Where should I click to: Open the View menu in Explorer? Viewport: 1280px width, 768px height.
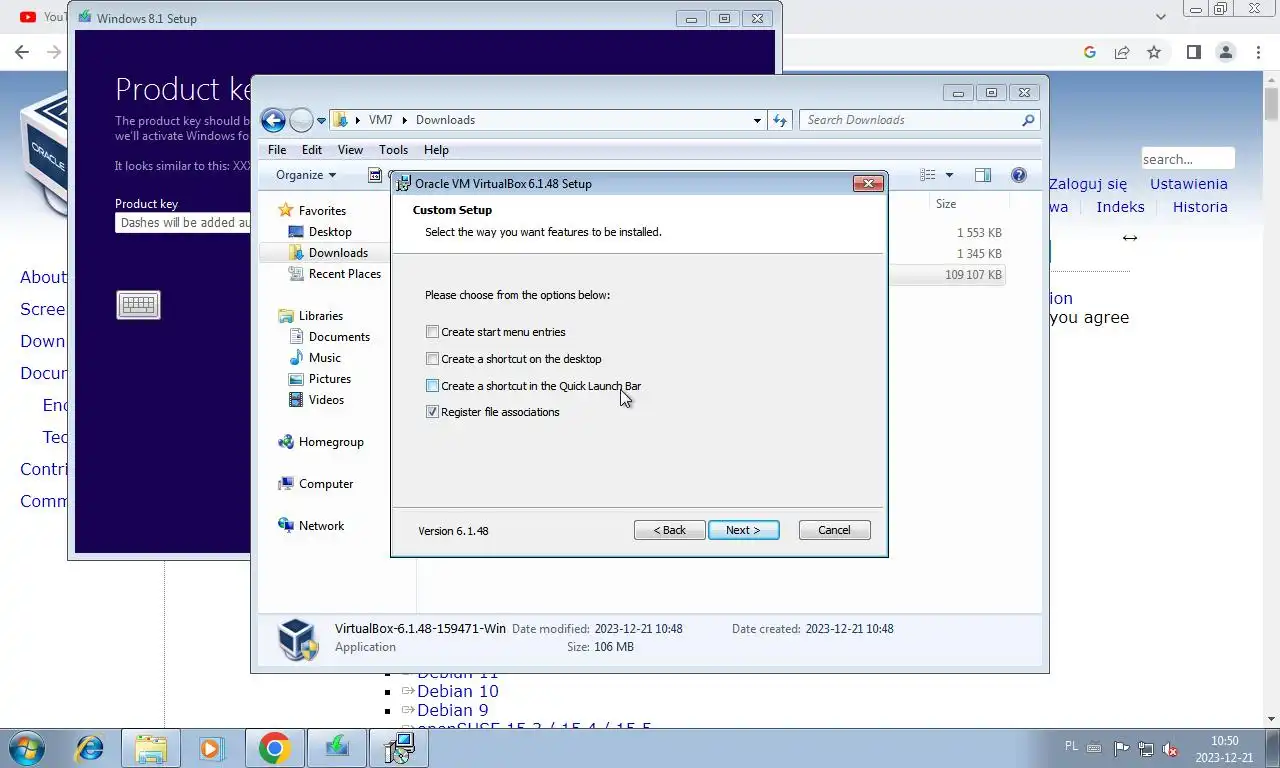(x=350, y=149)
